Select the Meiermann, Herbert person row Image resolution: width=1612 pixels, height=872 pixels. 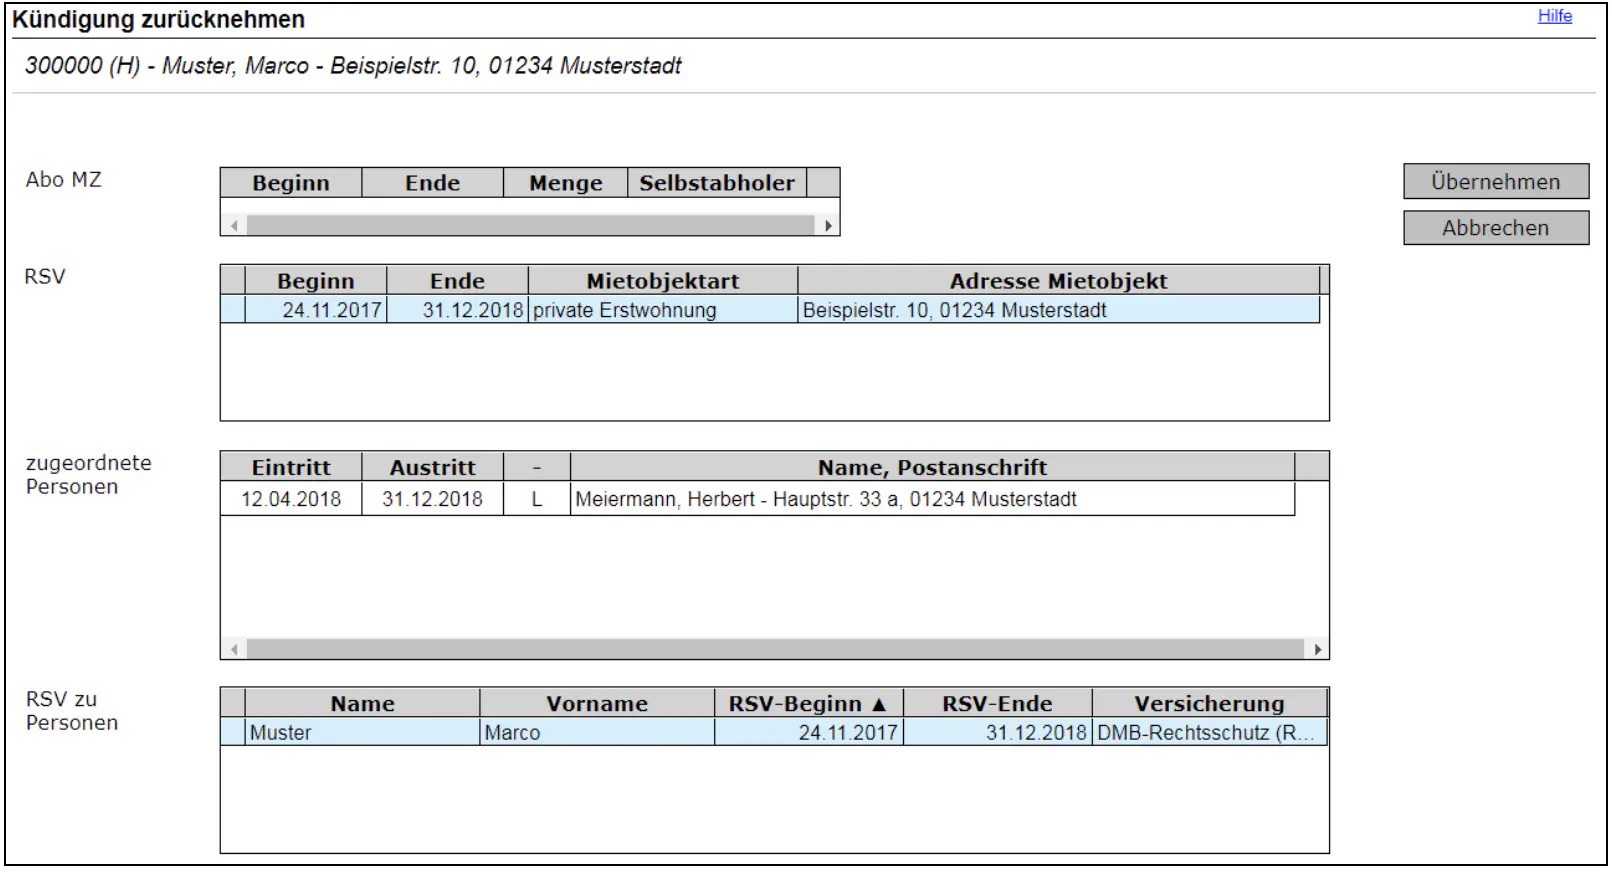coord(825,499)
